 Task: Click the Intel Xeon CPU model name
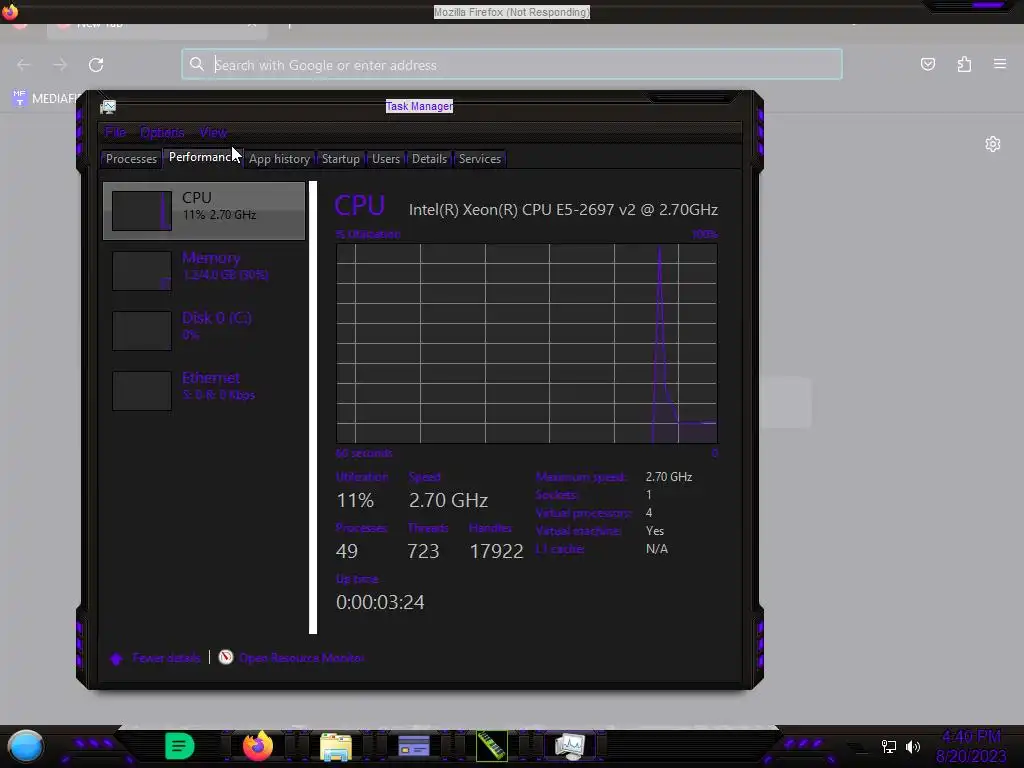563,210
